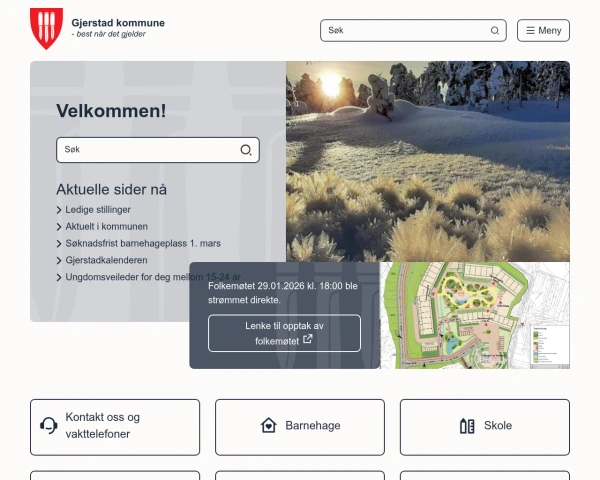Open the Meny menu
The image size is (600, 480).
pos(543,31)
